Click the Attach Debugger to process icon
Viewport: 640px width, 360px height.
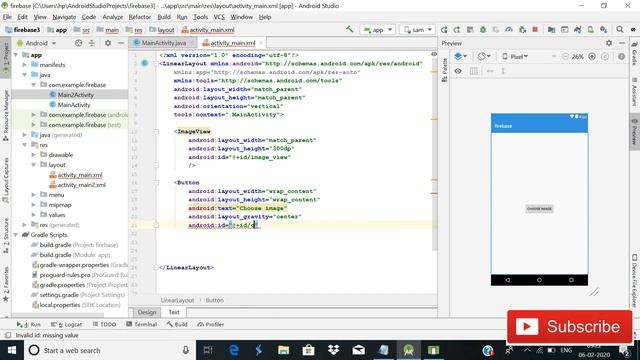click(x=522, y=30)
